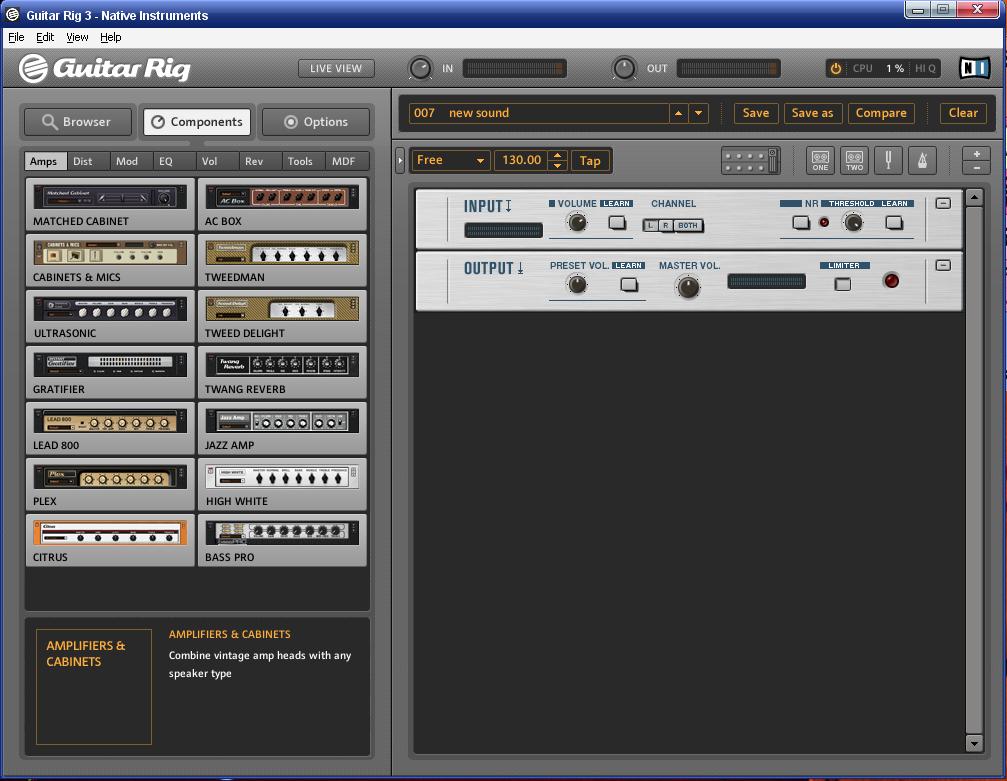Increase tempo with up stepper
Viewport: 1007px width, 781px height.
(557, 155)
